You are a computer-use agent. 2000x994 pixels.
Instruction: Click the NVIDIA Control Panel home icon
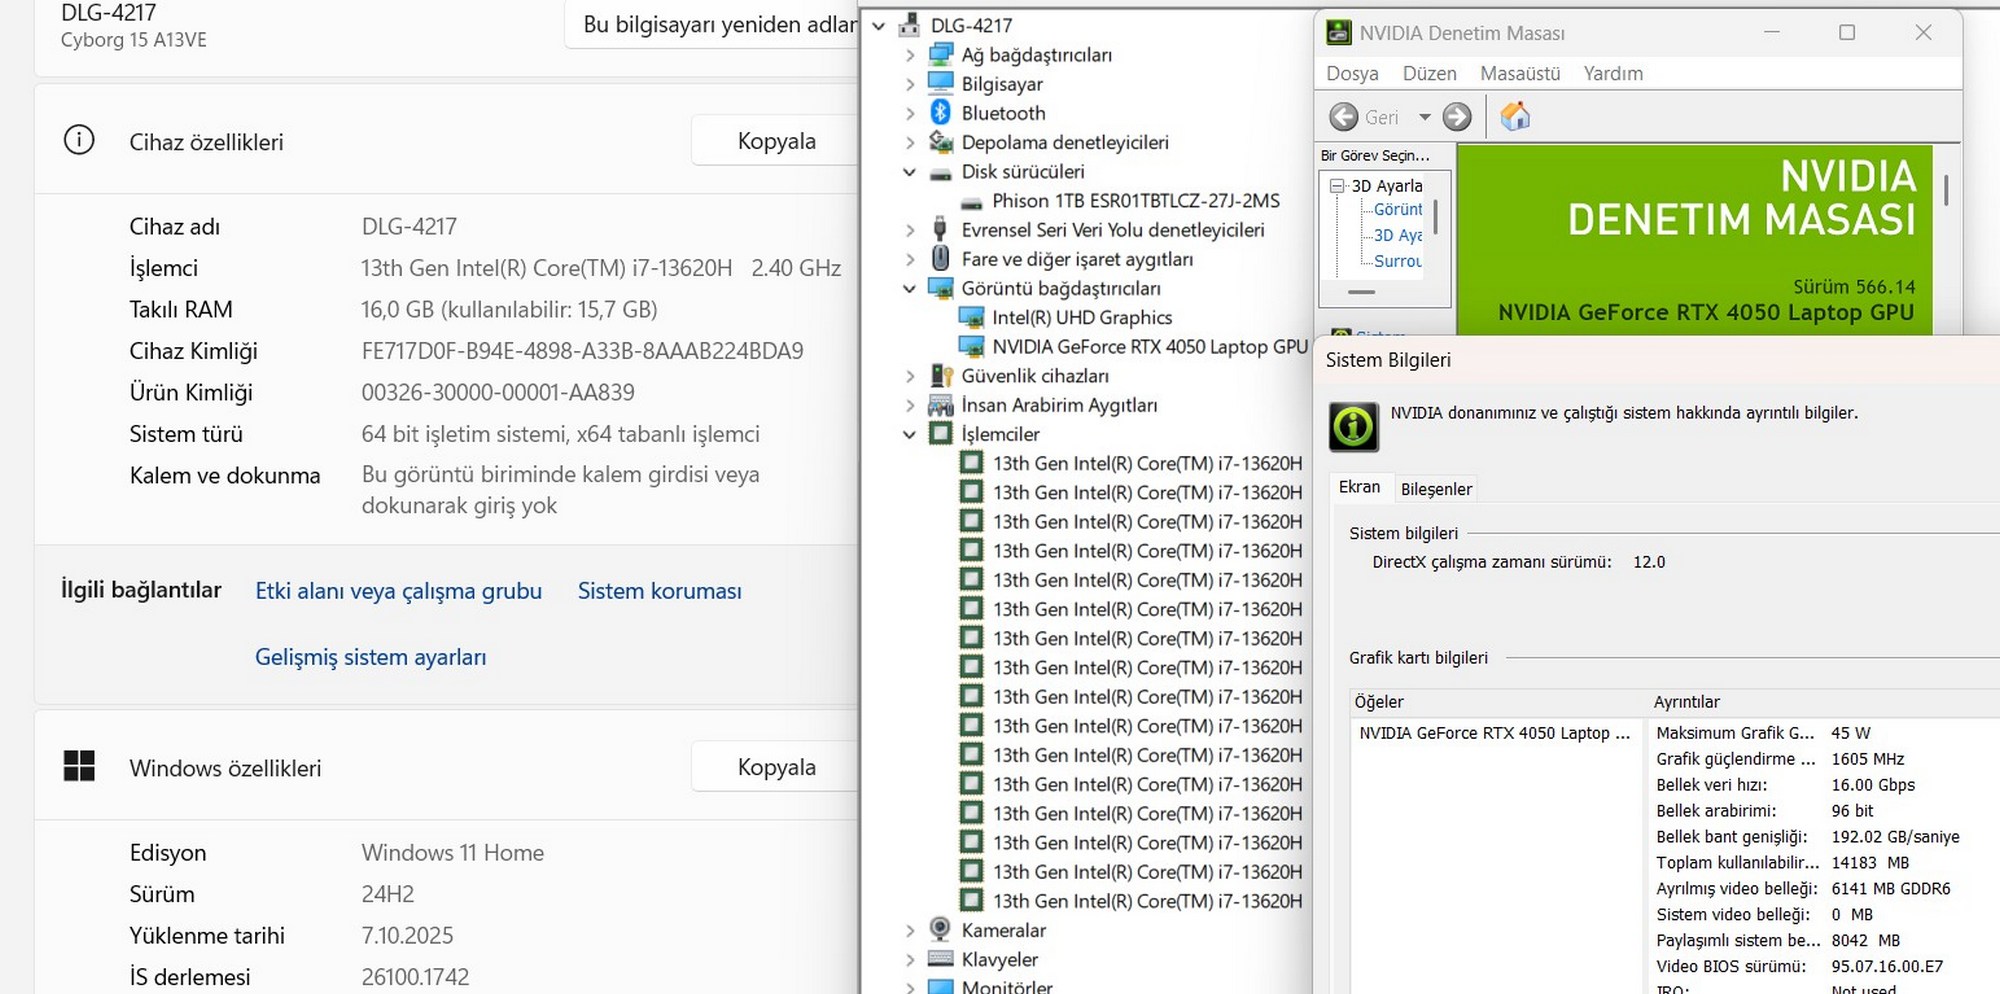1515,117
